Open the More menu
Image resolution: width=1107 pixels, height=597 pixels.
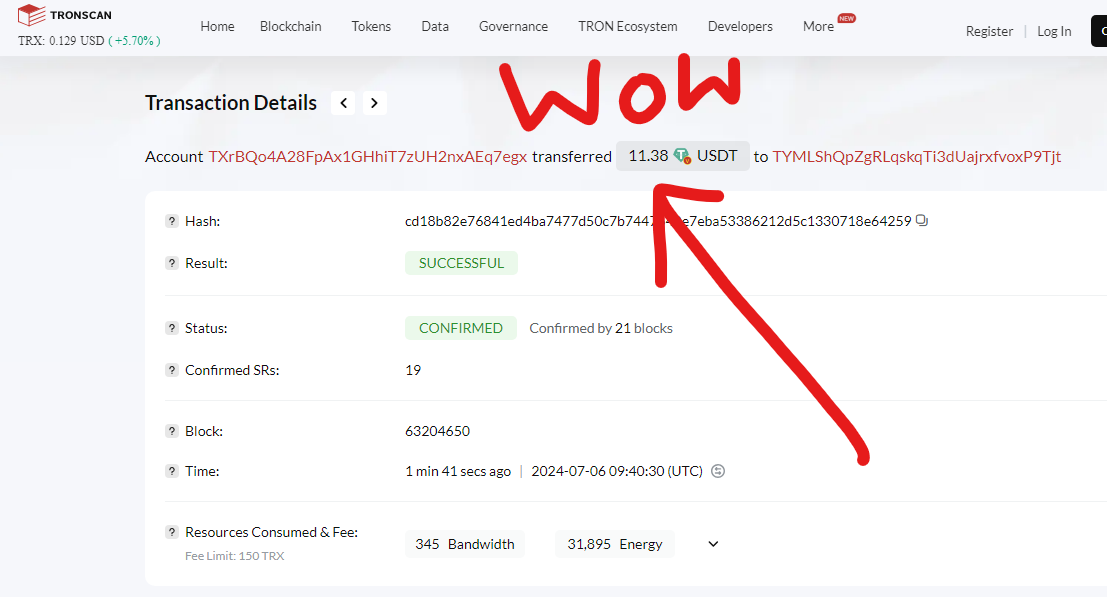(x=818, y=26)
